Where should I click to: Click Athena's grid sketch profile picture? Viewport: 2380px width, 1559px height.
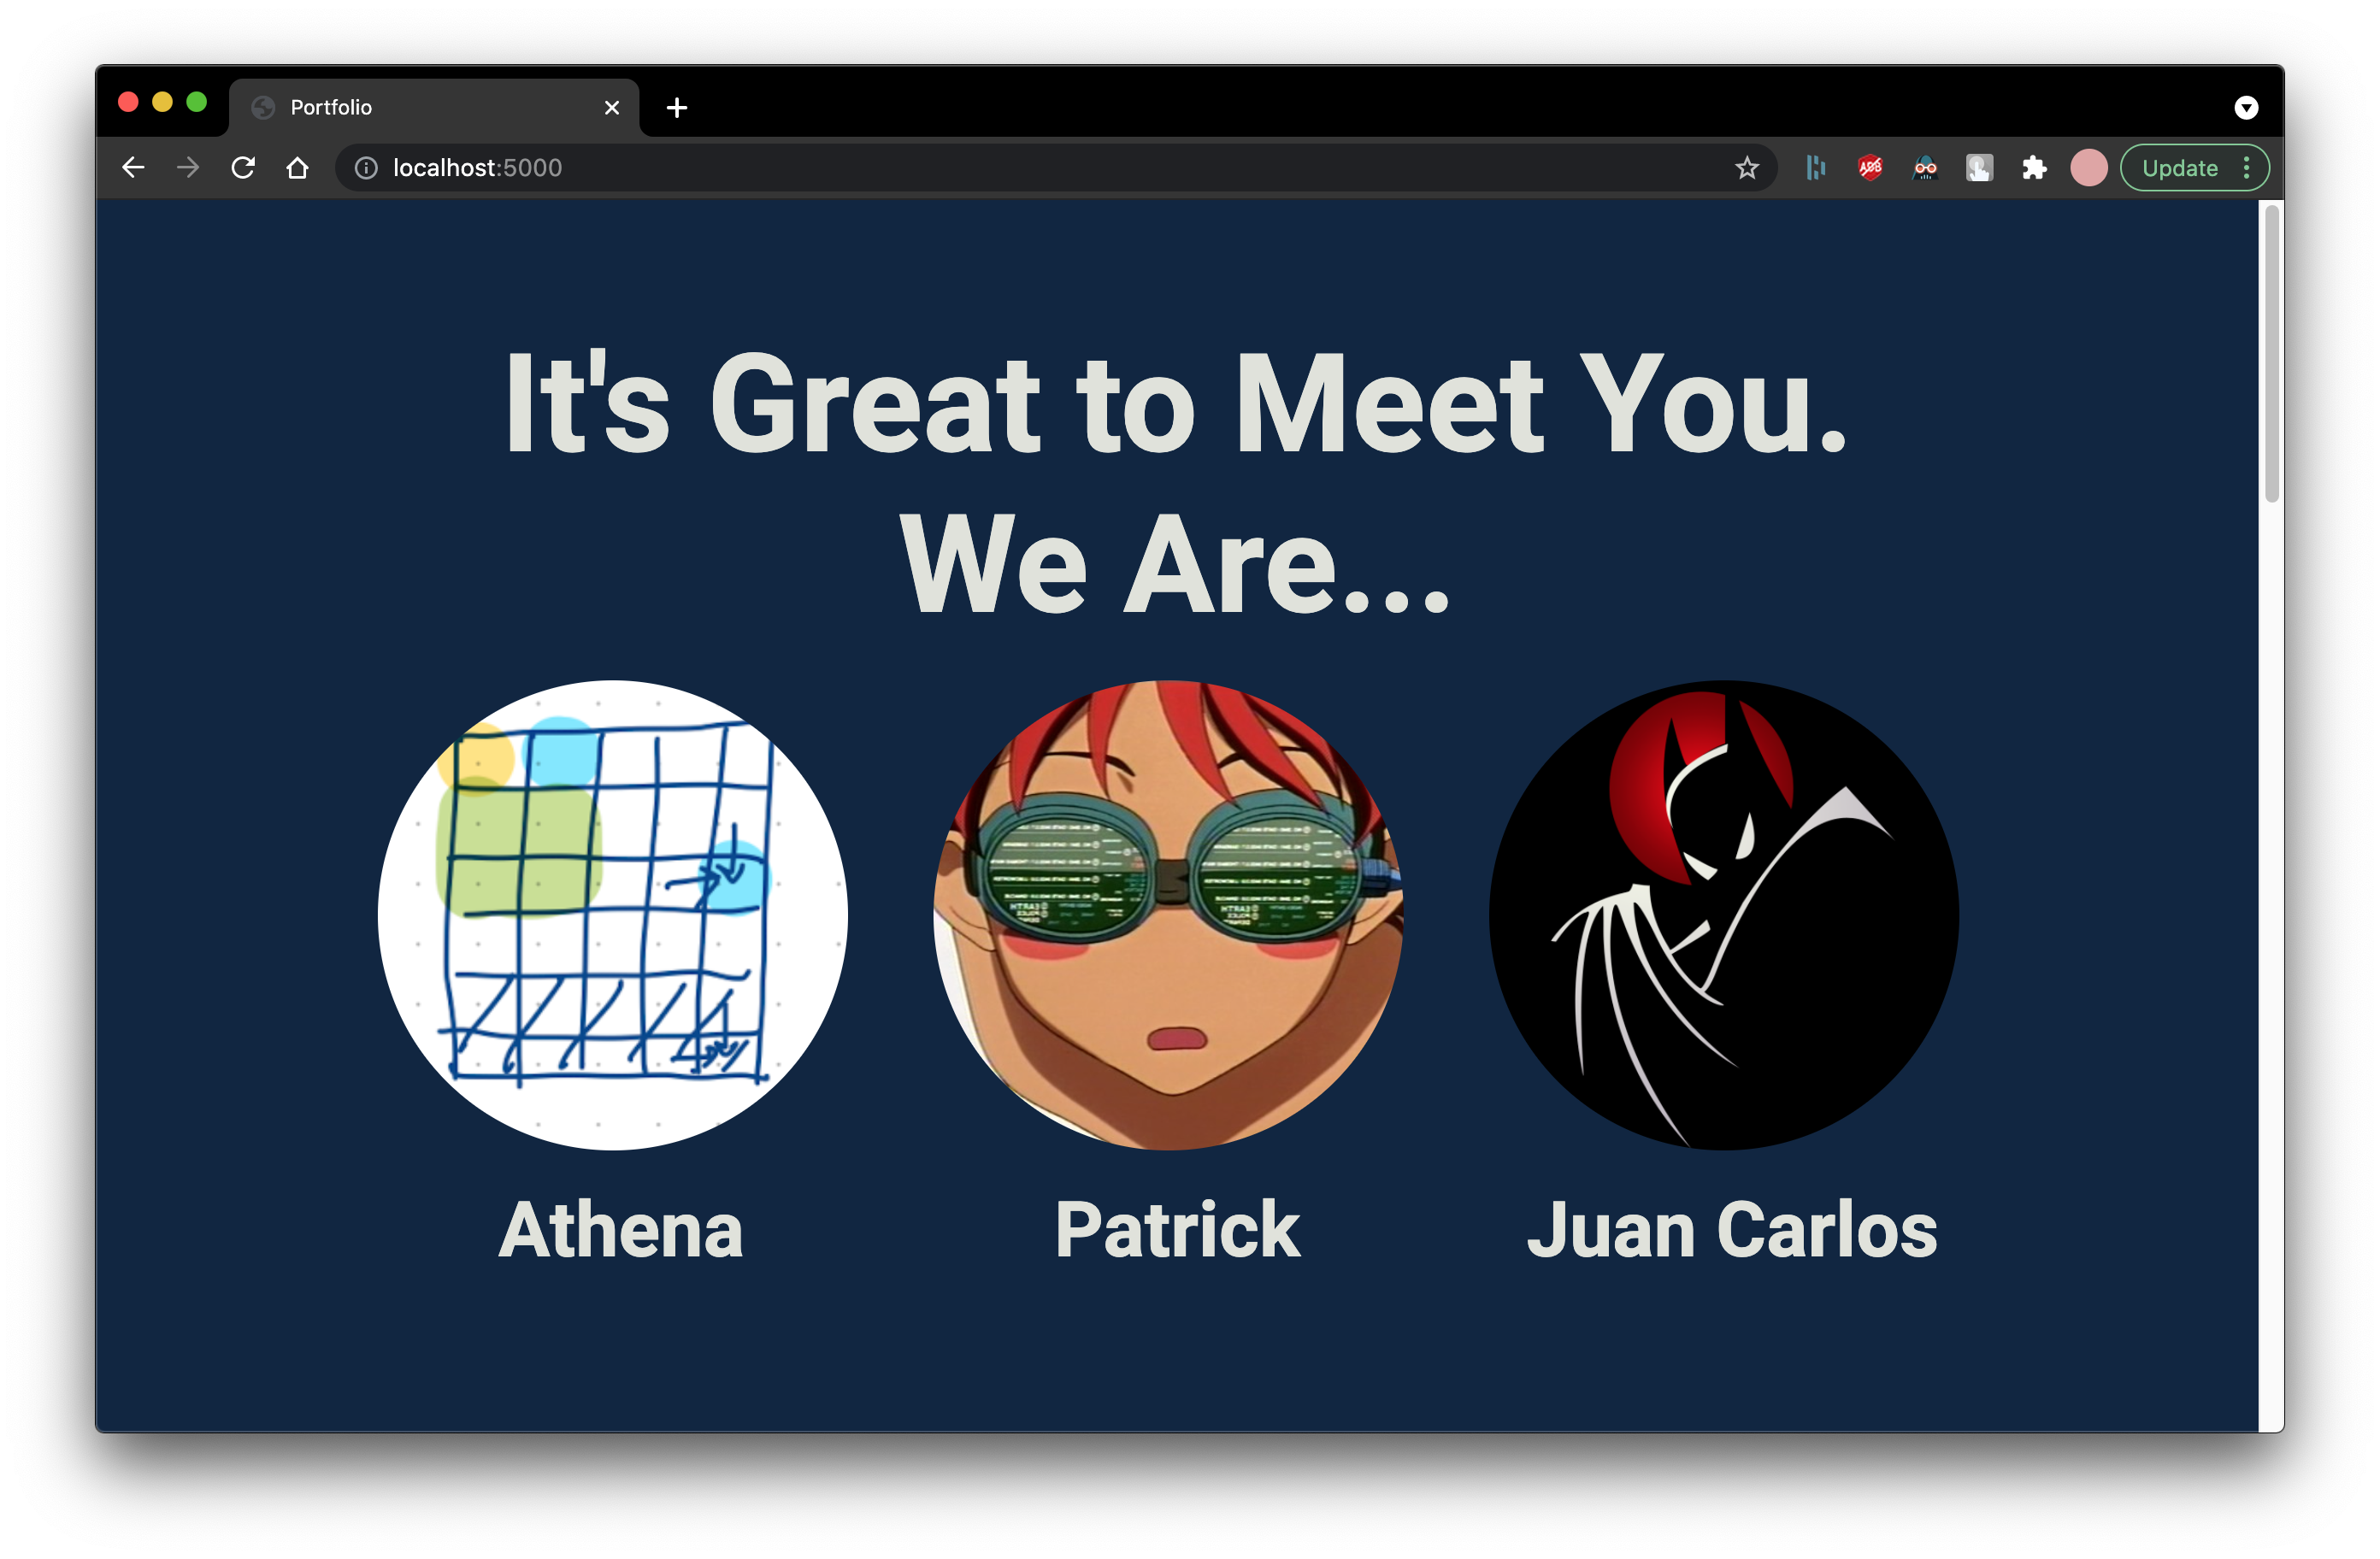[612, 915]
